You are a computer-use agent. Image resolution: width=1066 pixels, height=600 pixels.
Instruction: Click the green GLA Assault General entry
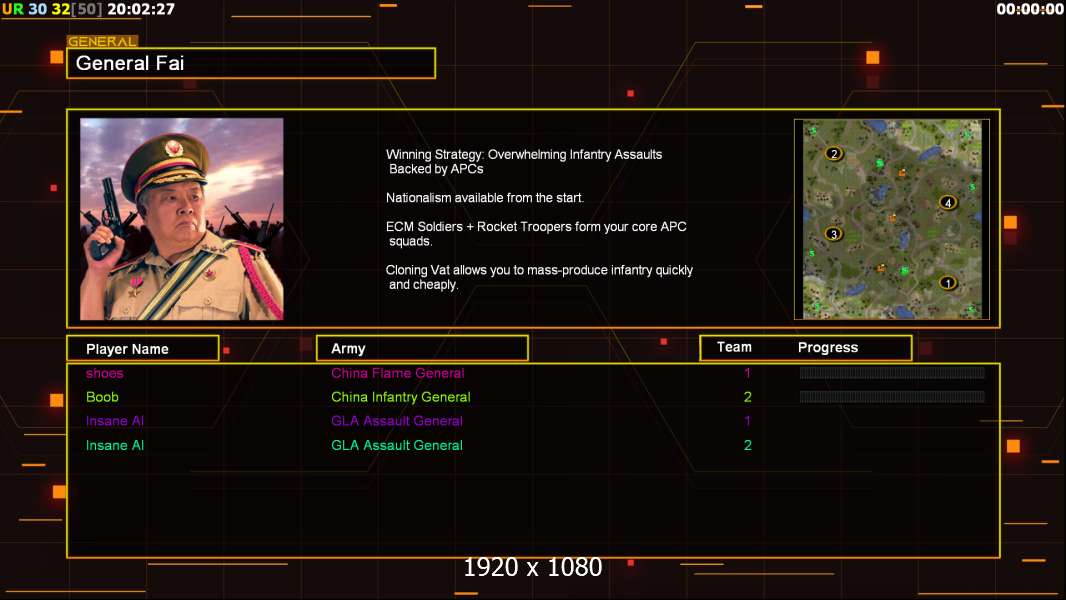coord(397,445)
